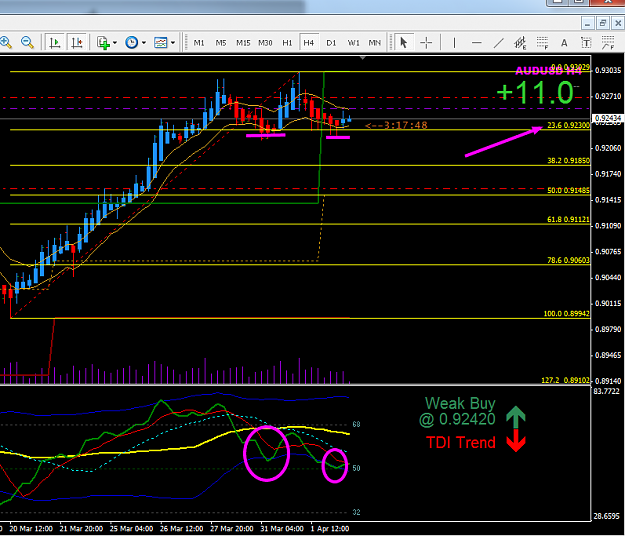Click the indicator level 68 label
This screenshot has width=625, height=536.
pos(356,424)
